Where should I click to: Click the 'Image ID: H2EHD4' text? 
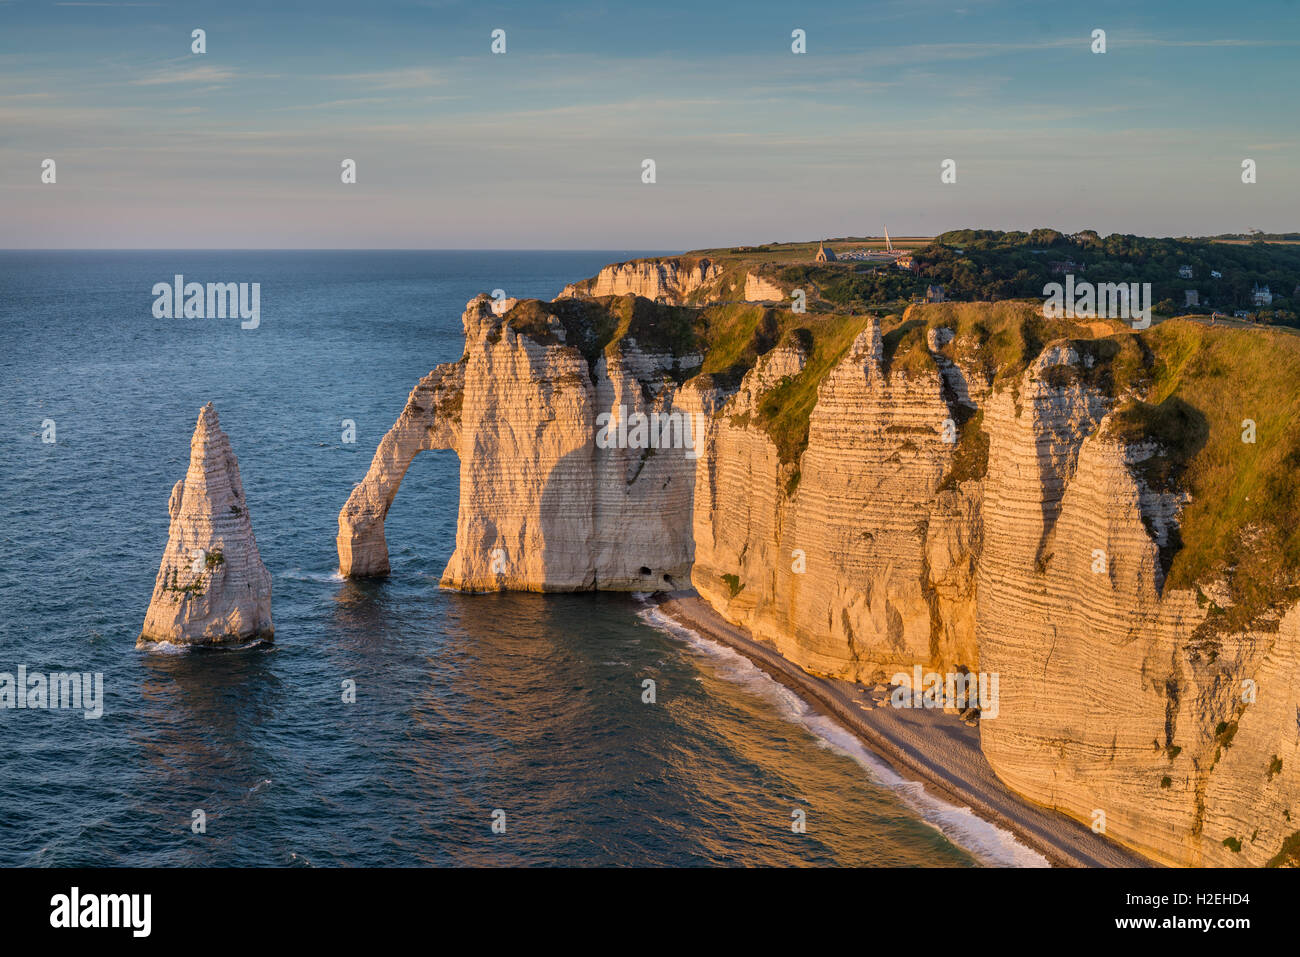(x=1185, y=899)
